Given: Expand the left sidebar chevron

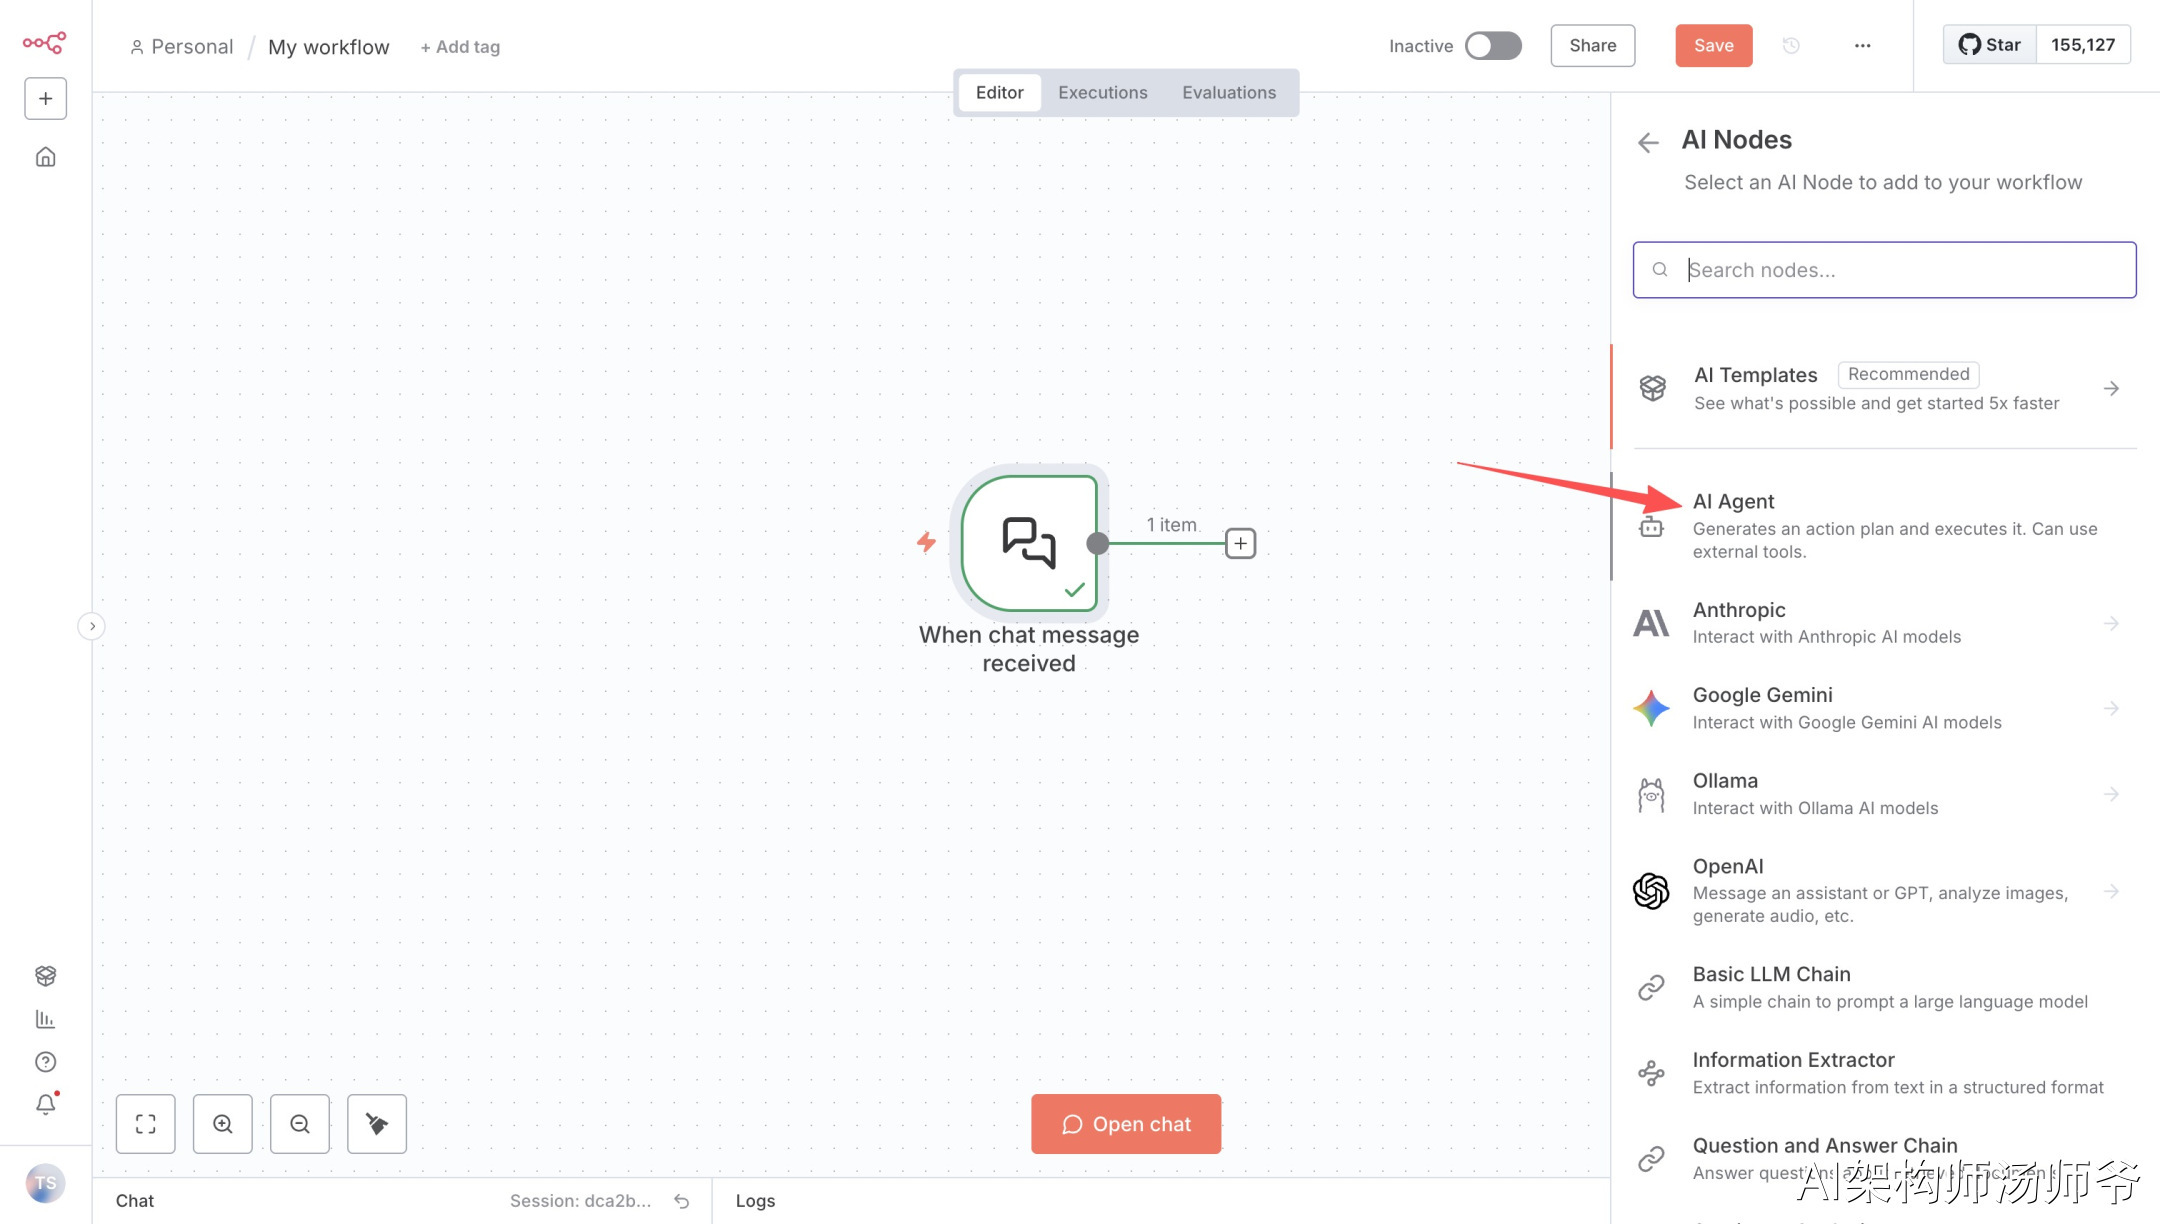Looking at the screenshot, I should point(92,626).
